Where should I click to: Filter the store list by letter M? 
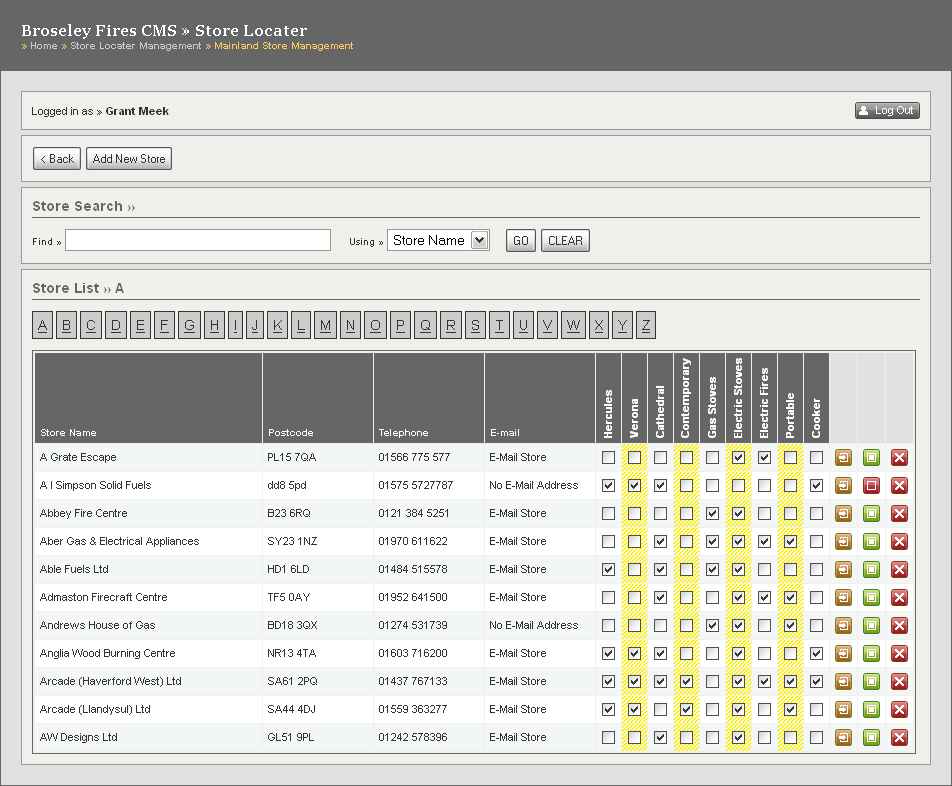(x=326, y=325)
